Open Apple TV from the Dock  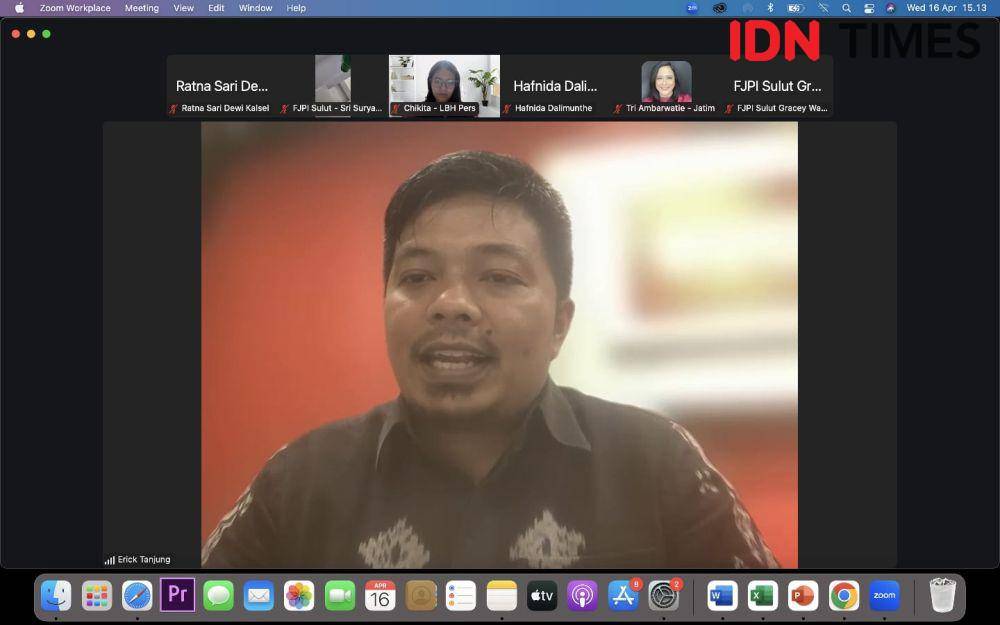(542, 596)
